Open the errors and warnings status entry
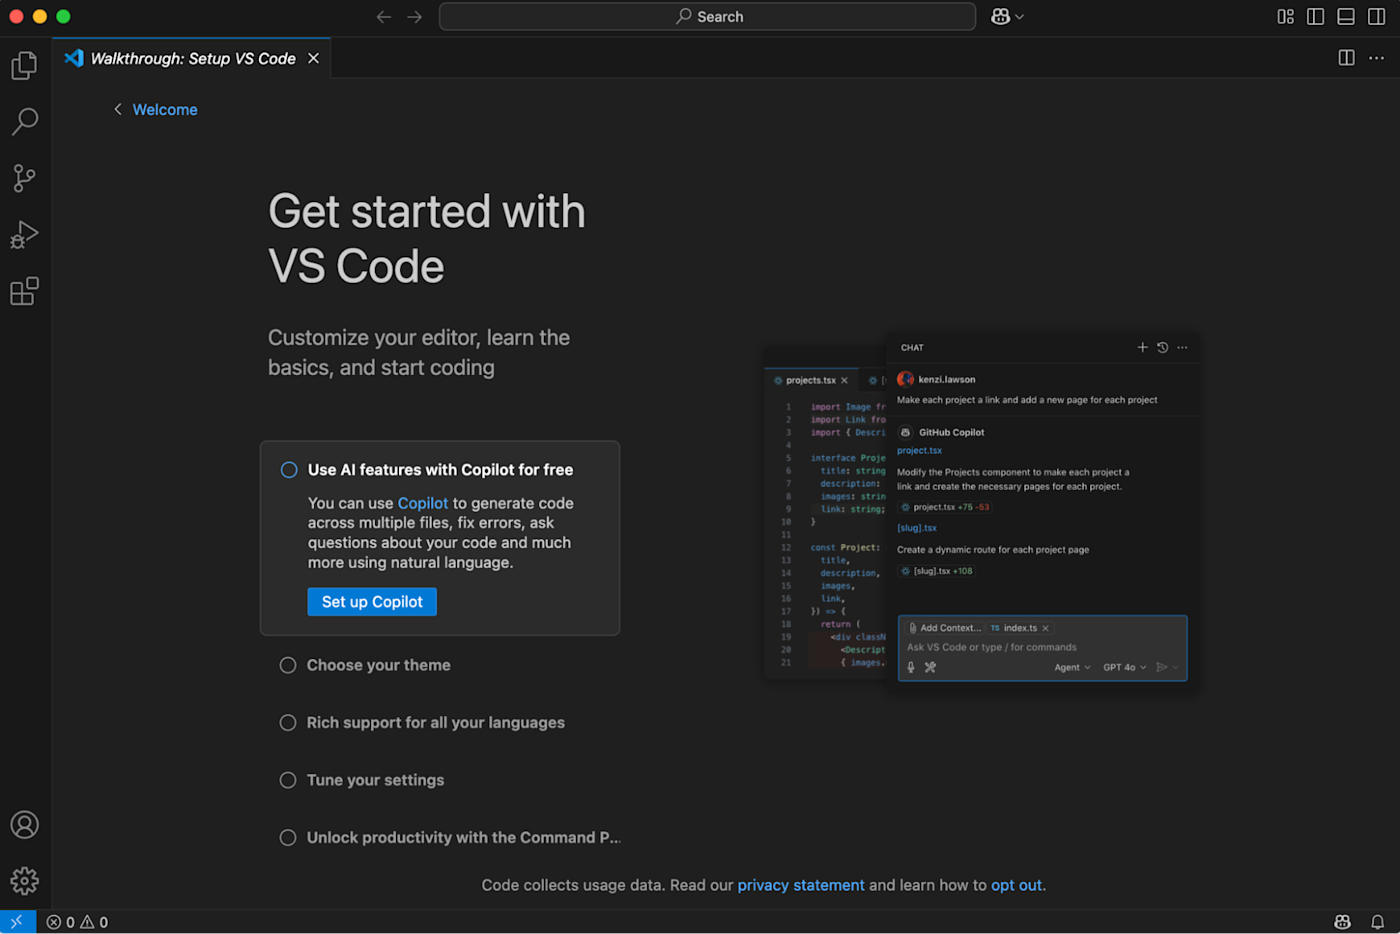Screen dimensions: 1400x934 pos(78,922)
